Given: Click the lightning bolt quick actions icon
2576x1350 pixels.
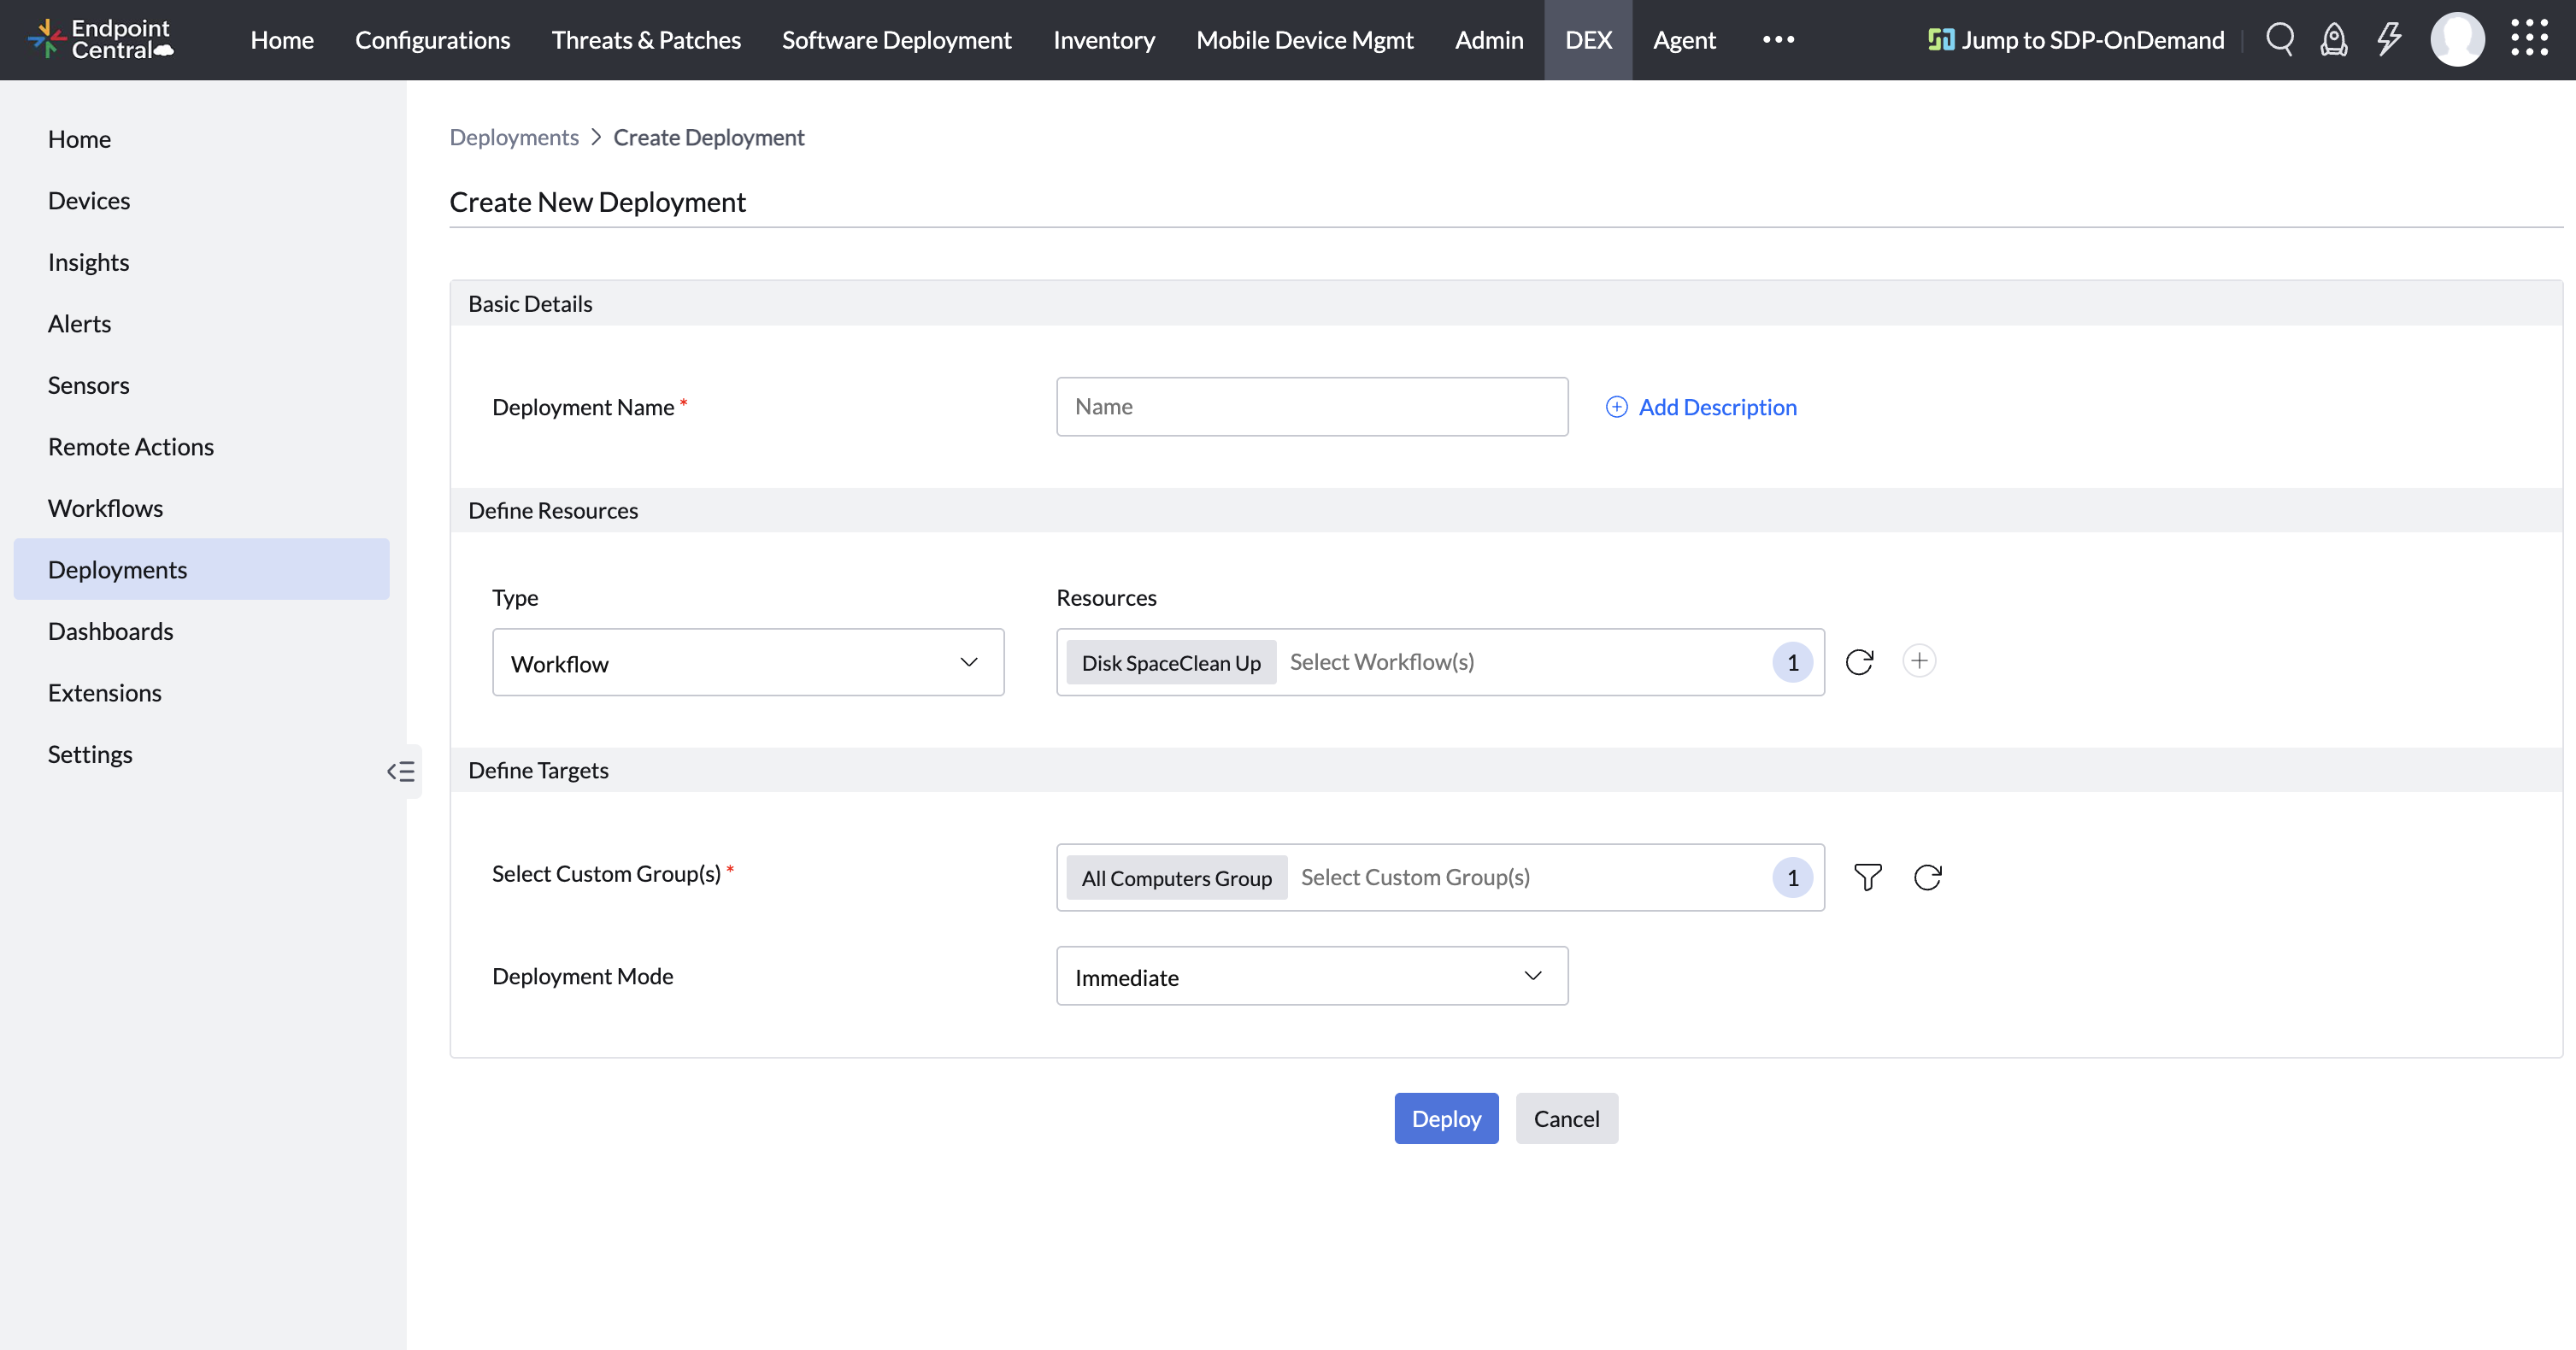Looking at the screenshot, I should tap(2389, 40).
